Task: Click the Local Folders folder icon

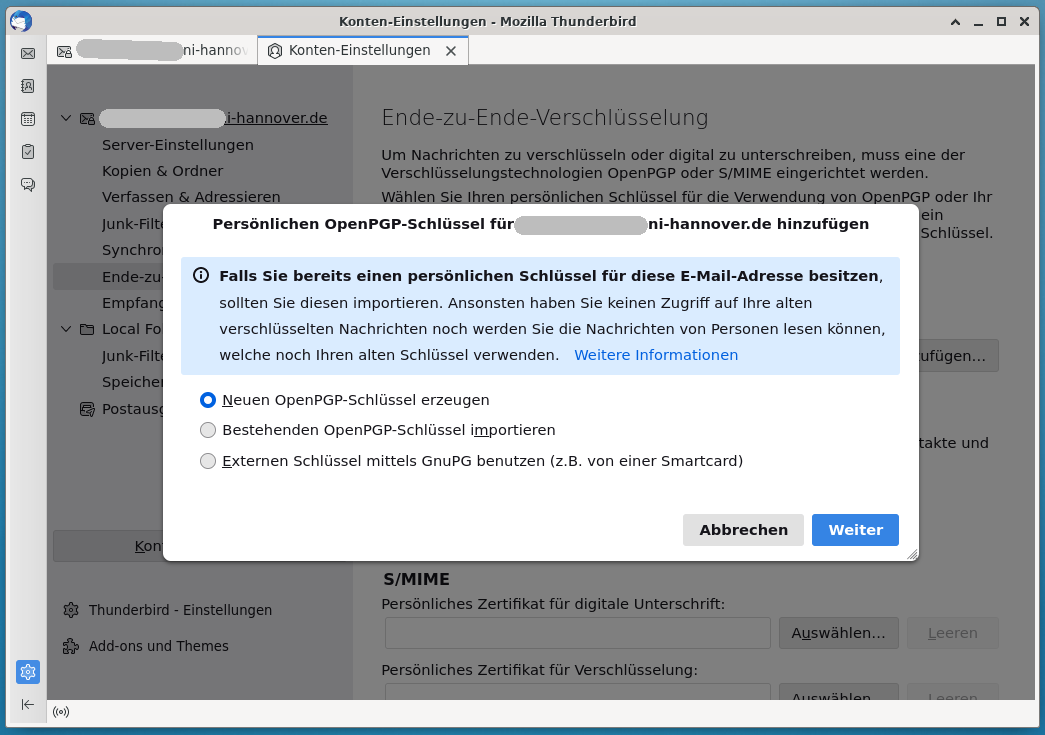Action: pos(87,329)
